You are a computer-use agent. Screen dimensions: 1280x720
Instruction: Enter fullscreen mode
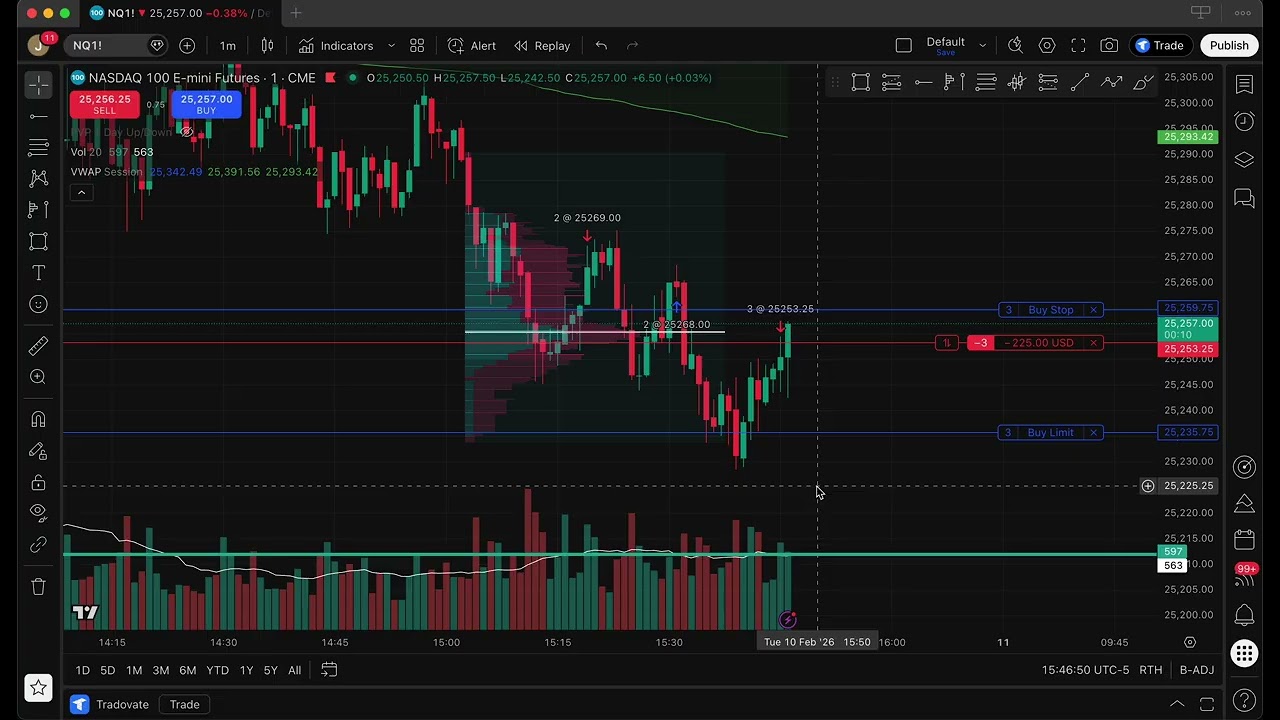click(x=1078, y=45)
